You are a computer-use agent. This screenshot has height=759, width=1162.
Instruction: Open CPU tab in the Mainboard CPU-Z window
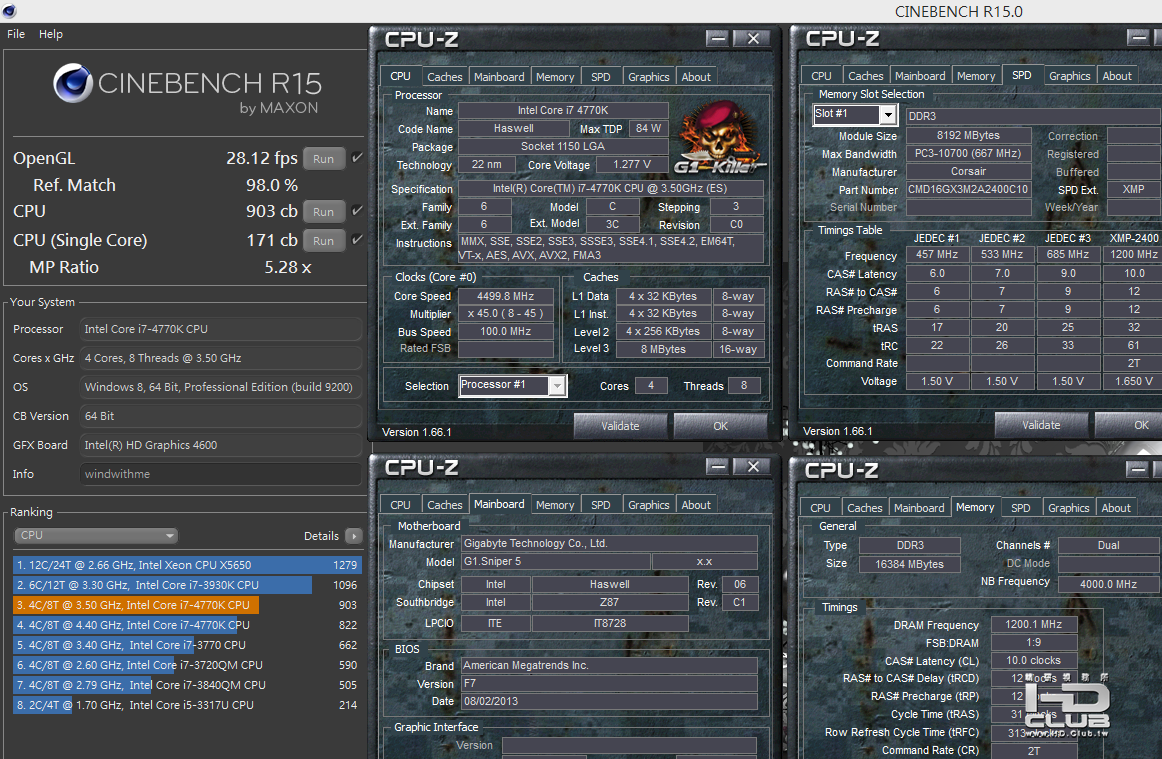tap(400, 505)
